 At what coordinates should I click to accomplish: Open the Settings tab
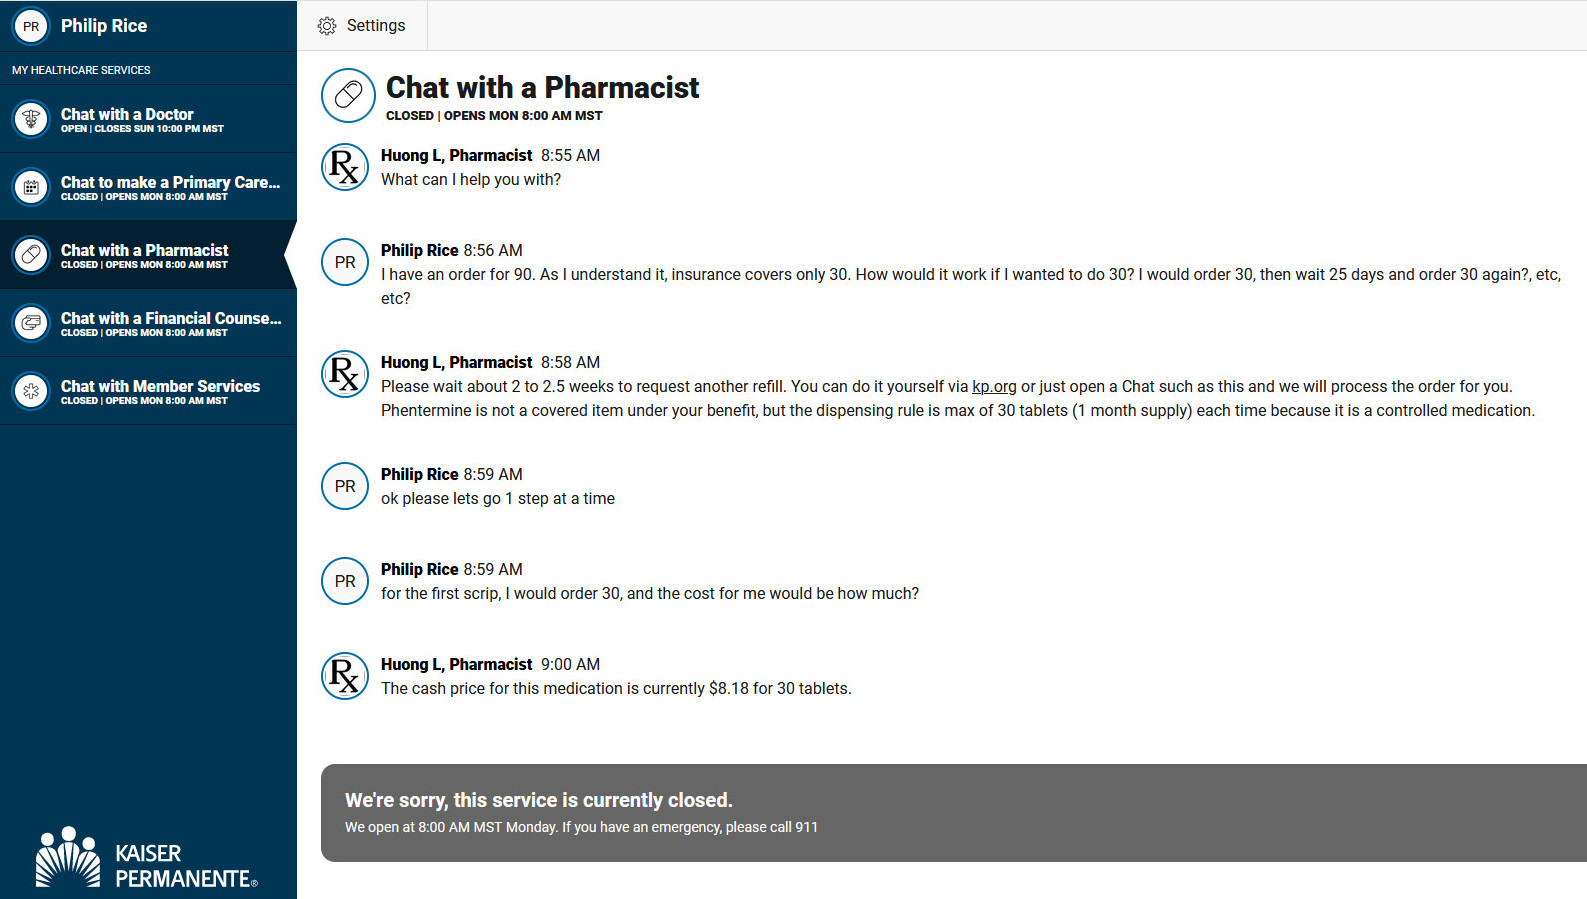[x=362, y=26]
